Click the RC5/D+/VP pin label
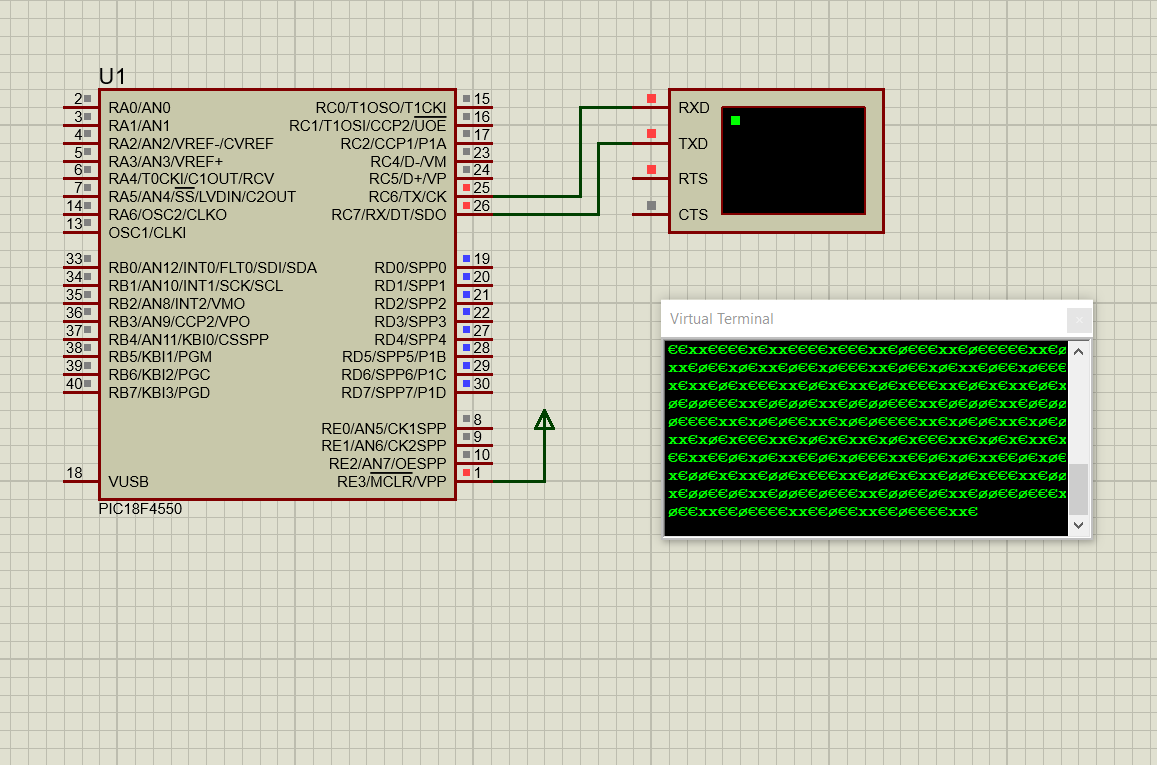This screenshot has height=765, width=1157. pyautogui.click(x=407, y=179)
